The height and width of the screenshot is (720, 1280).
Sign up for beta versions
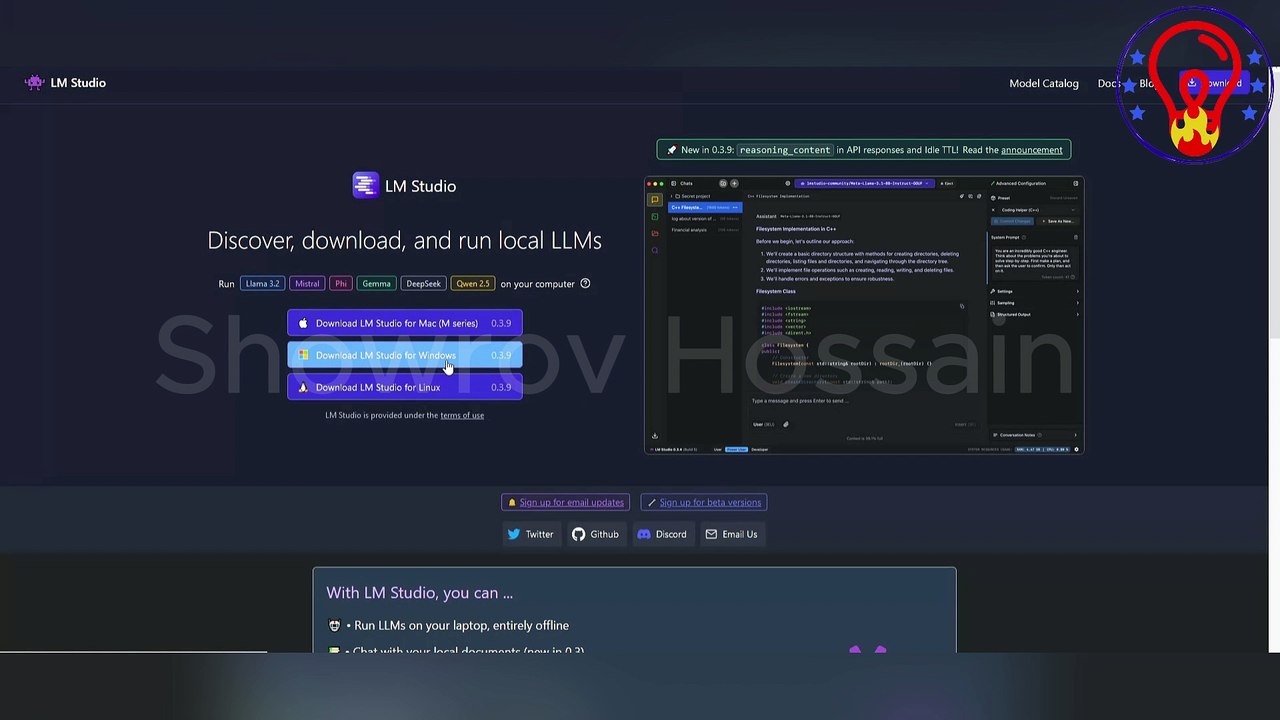tap(704, 503)
